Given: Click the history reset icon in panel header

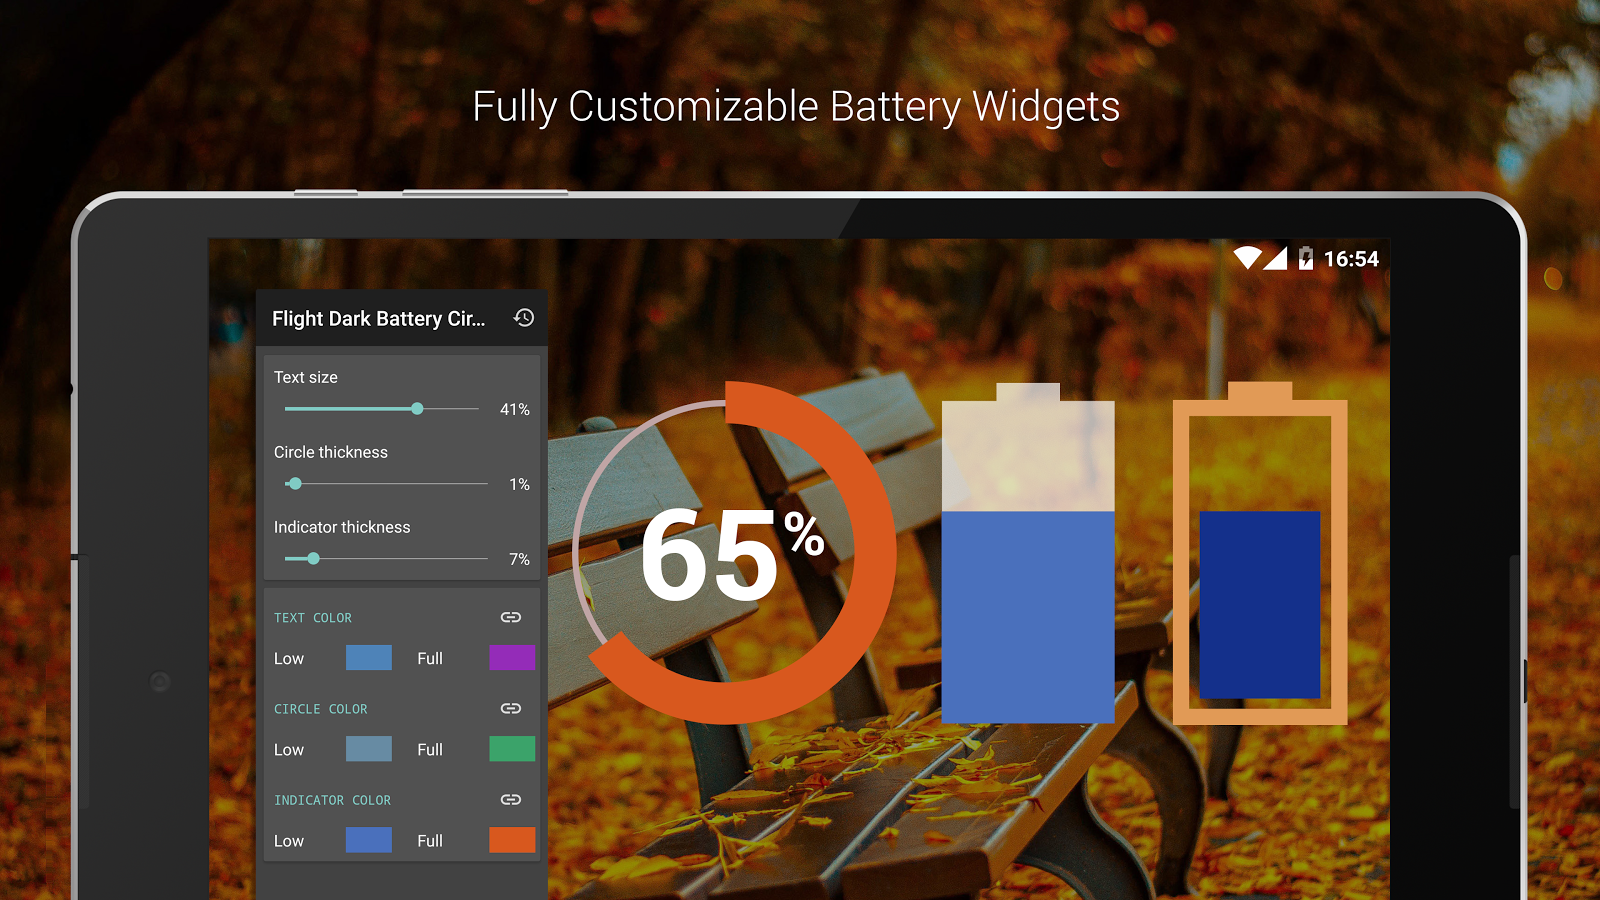Looking at the screenshot, I should (x=524, y=318).
